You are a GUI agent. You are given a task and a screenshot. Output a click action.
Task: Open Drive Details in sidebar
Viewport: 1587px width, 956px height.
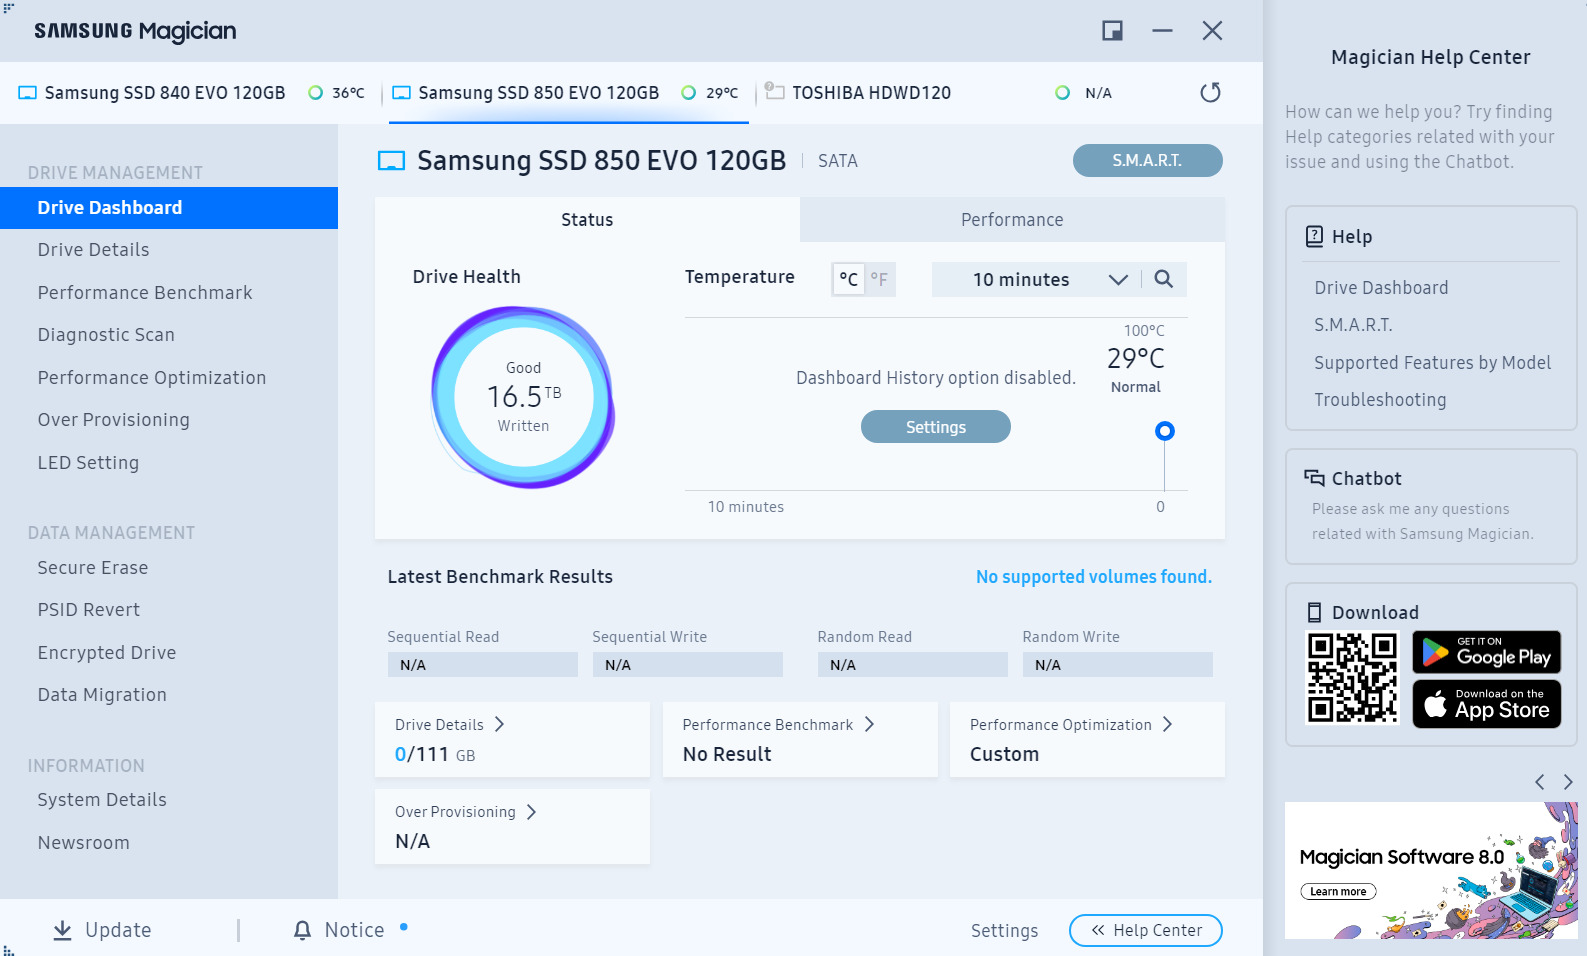point(169,250)
